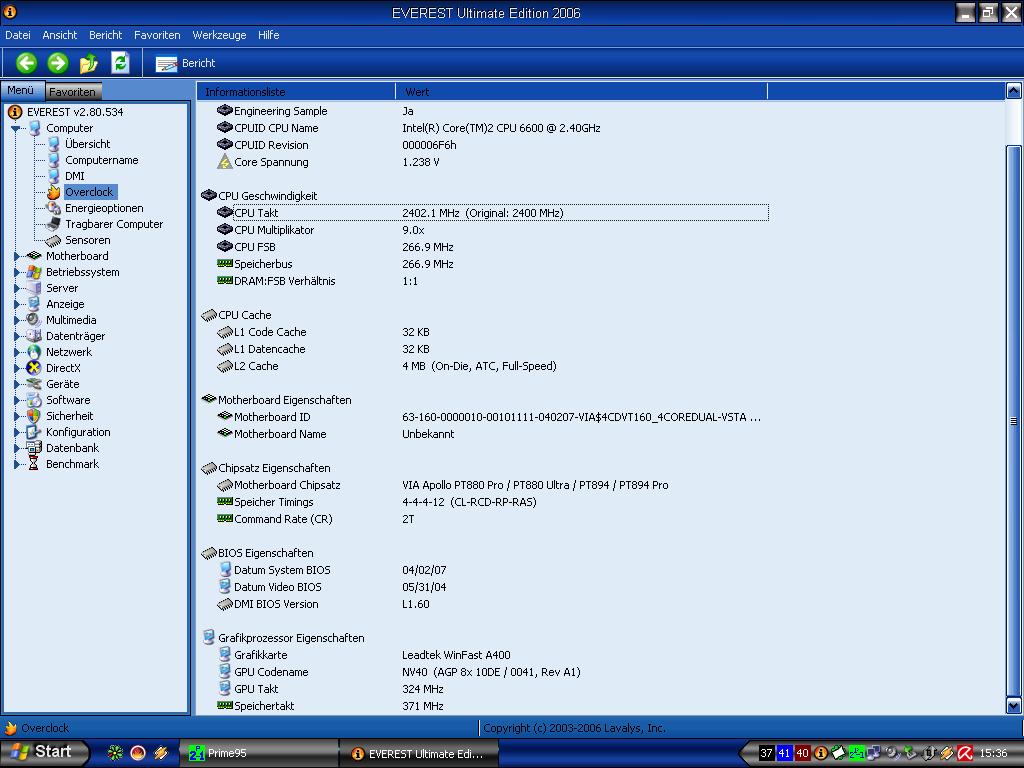Expand the Server tree node
This screenshot has height=768, width=1024.
pos(17,288)
